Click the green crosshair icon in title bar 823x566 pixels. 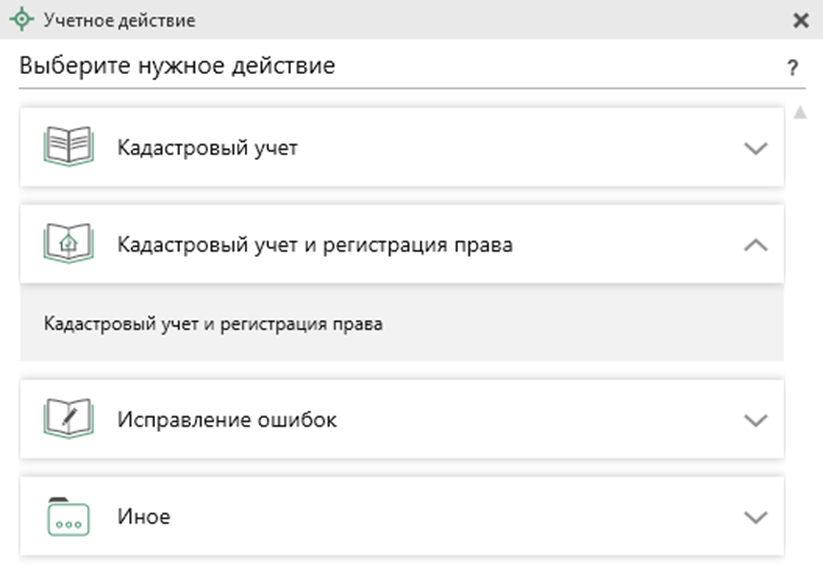(x=22, y=19)
